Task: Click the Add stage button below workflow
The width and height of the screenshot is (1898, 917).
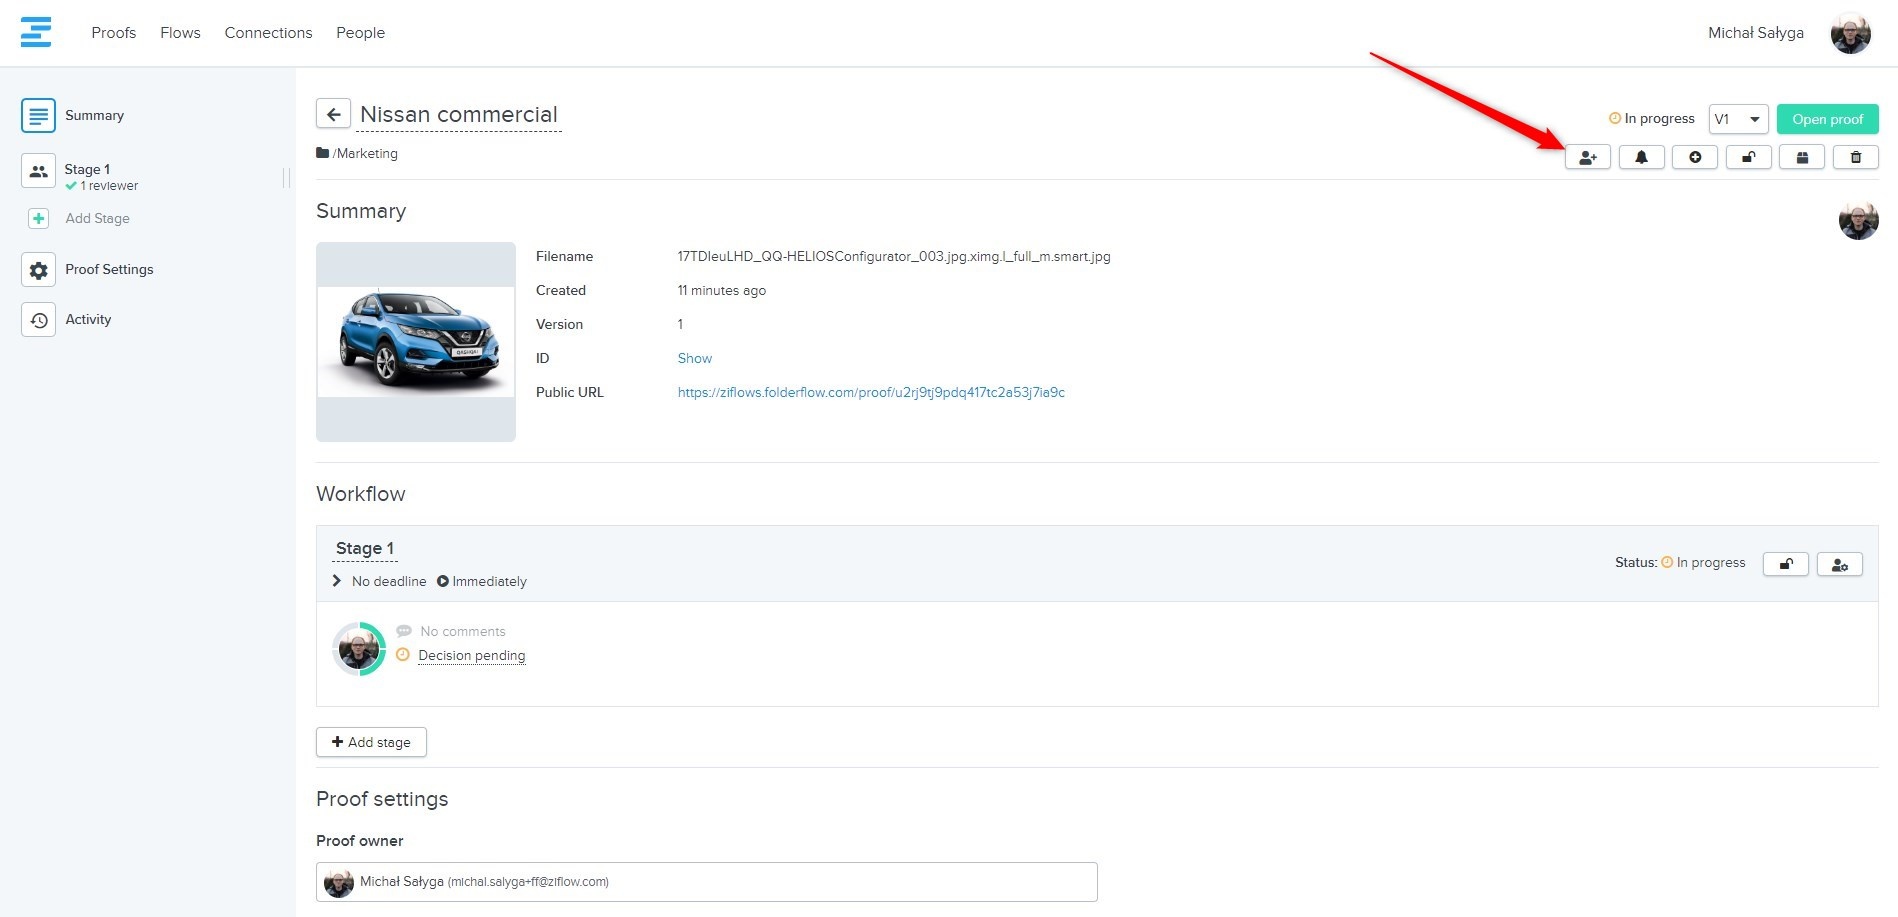Action: [x=371, y=742]
